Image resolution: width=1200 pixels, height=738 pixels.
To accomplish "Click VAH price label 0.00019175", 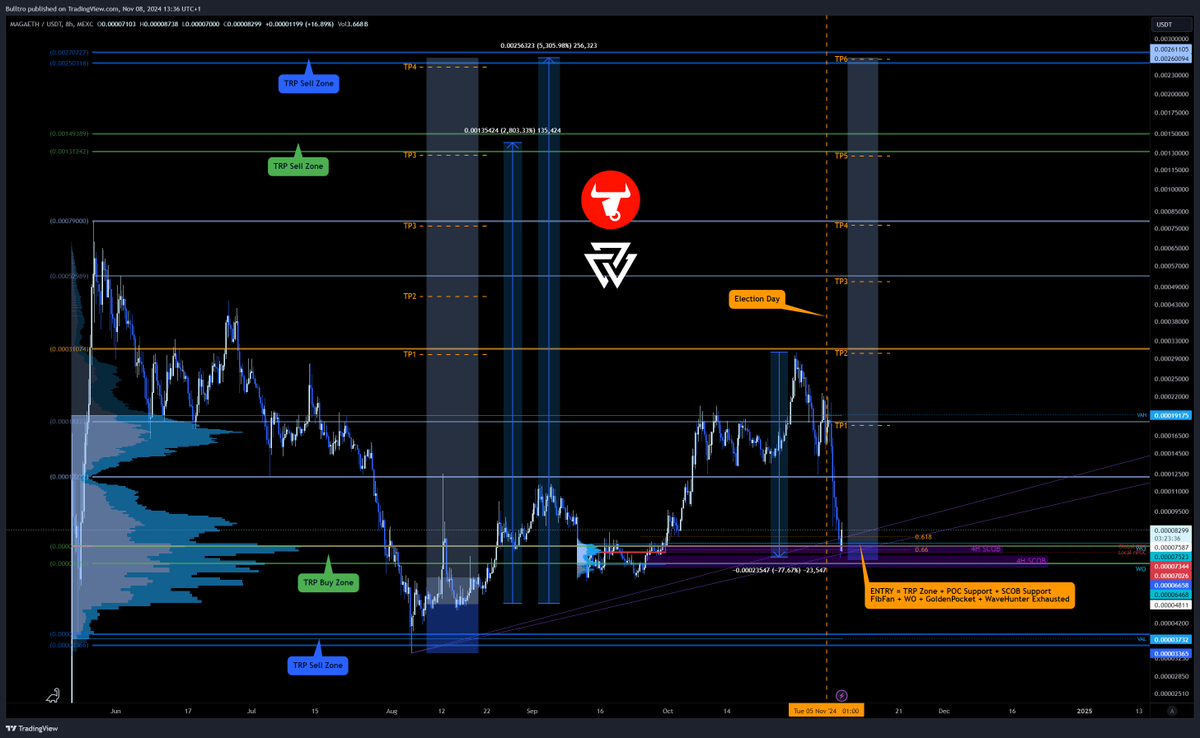I will [x=1170, y=415].
